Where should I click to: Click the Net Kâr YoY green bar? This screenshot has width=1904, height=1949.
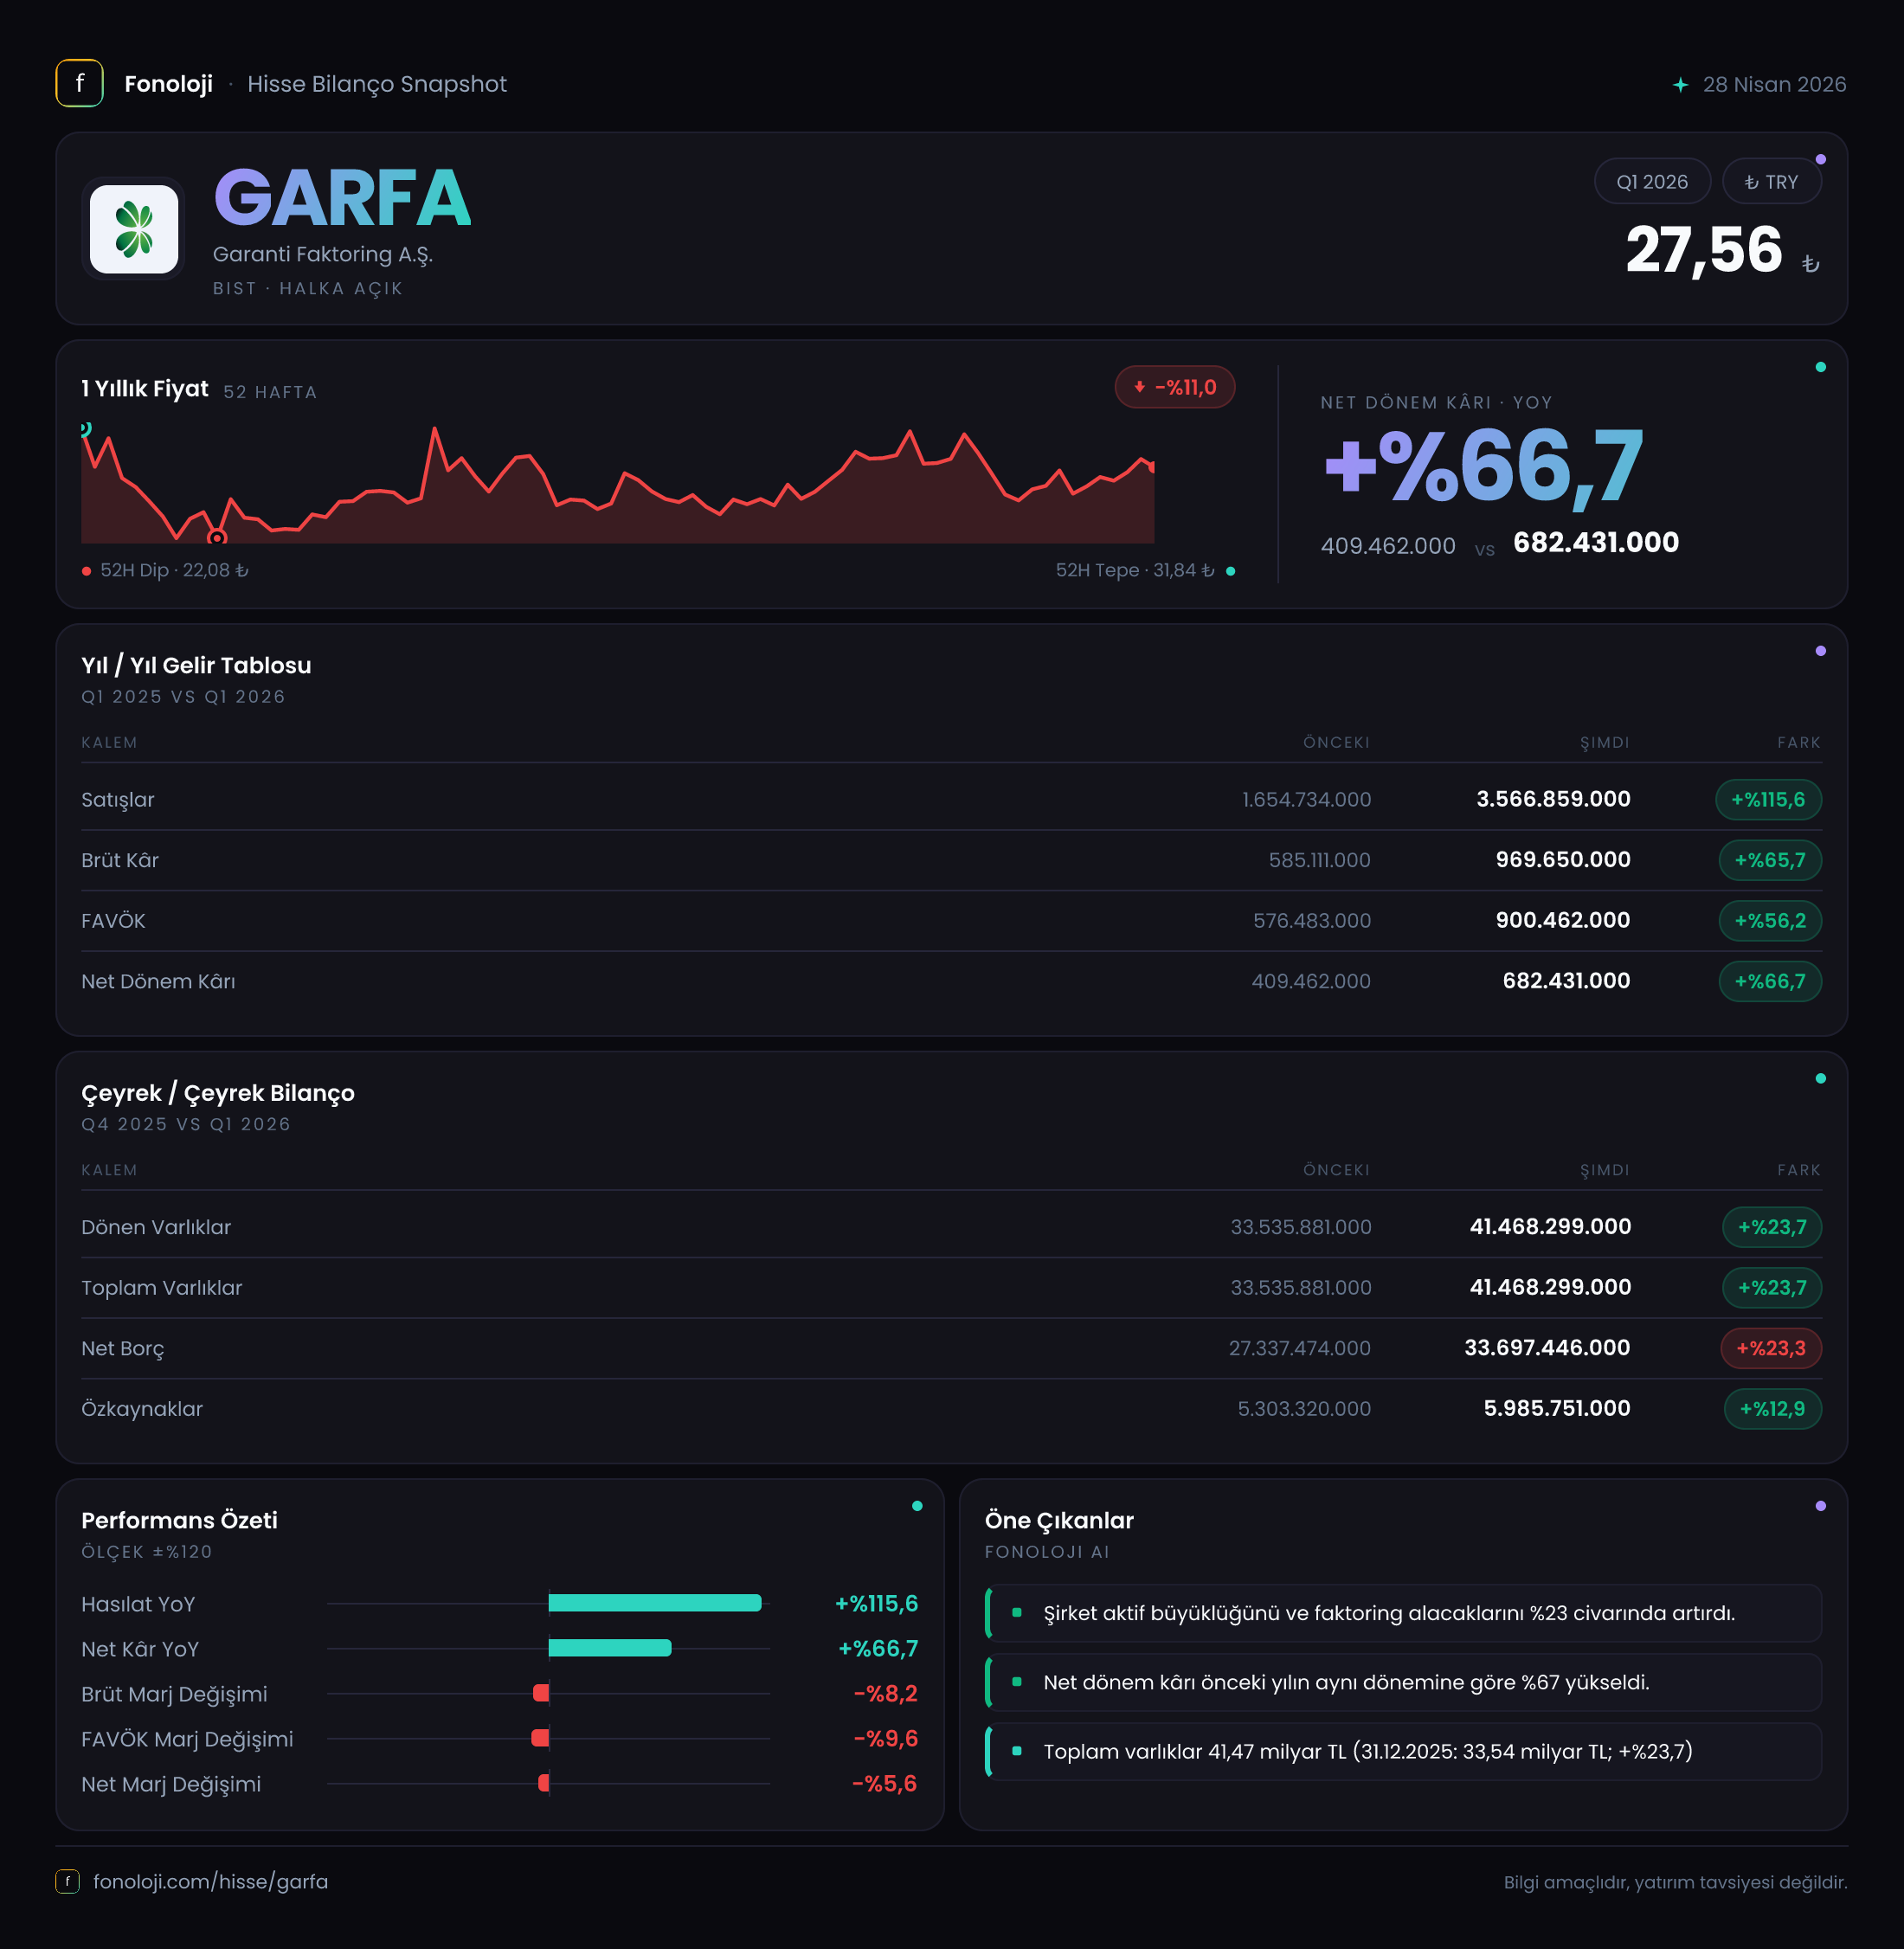point(610,1648)
